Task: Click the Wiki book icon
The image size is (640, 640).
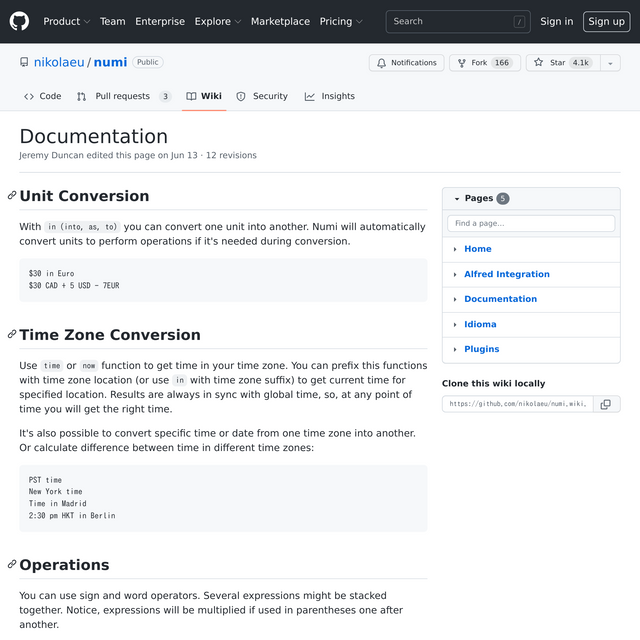Action: pos(191,96)
